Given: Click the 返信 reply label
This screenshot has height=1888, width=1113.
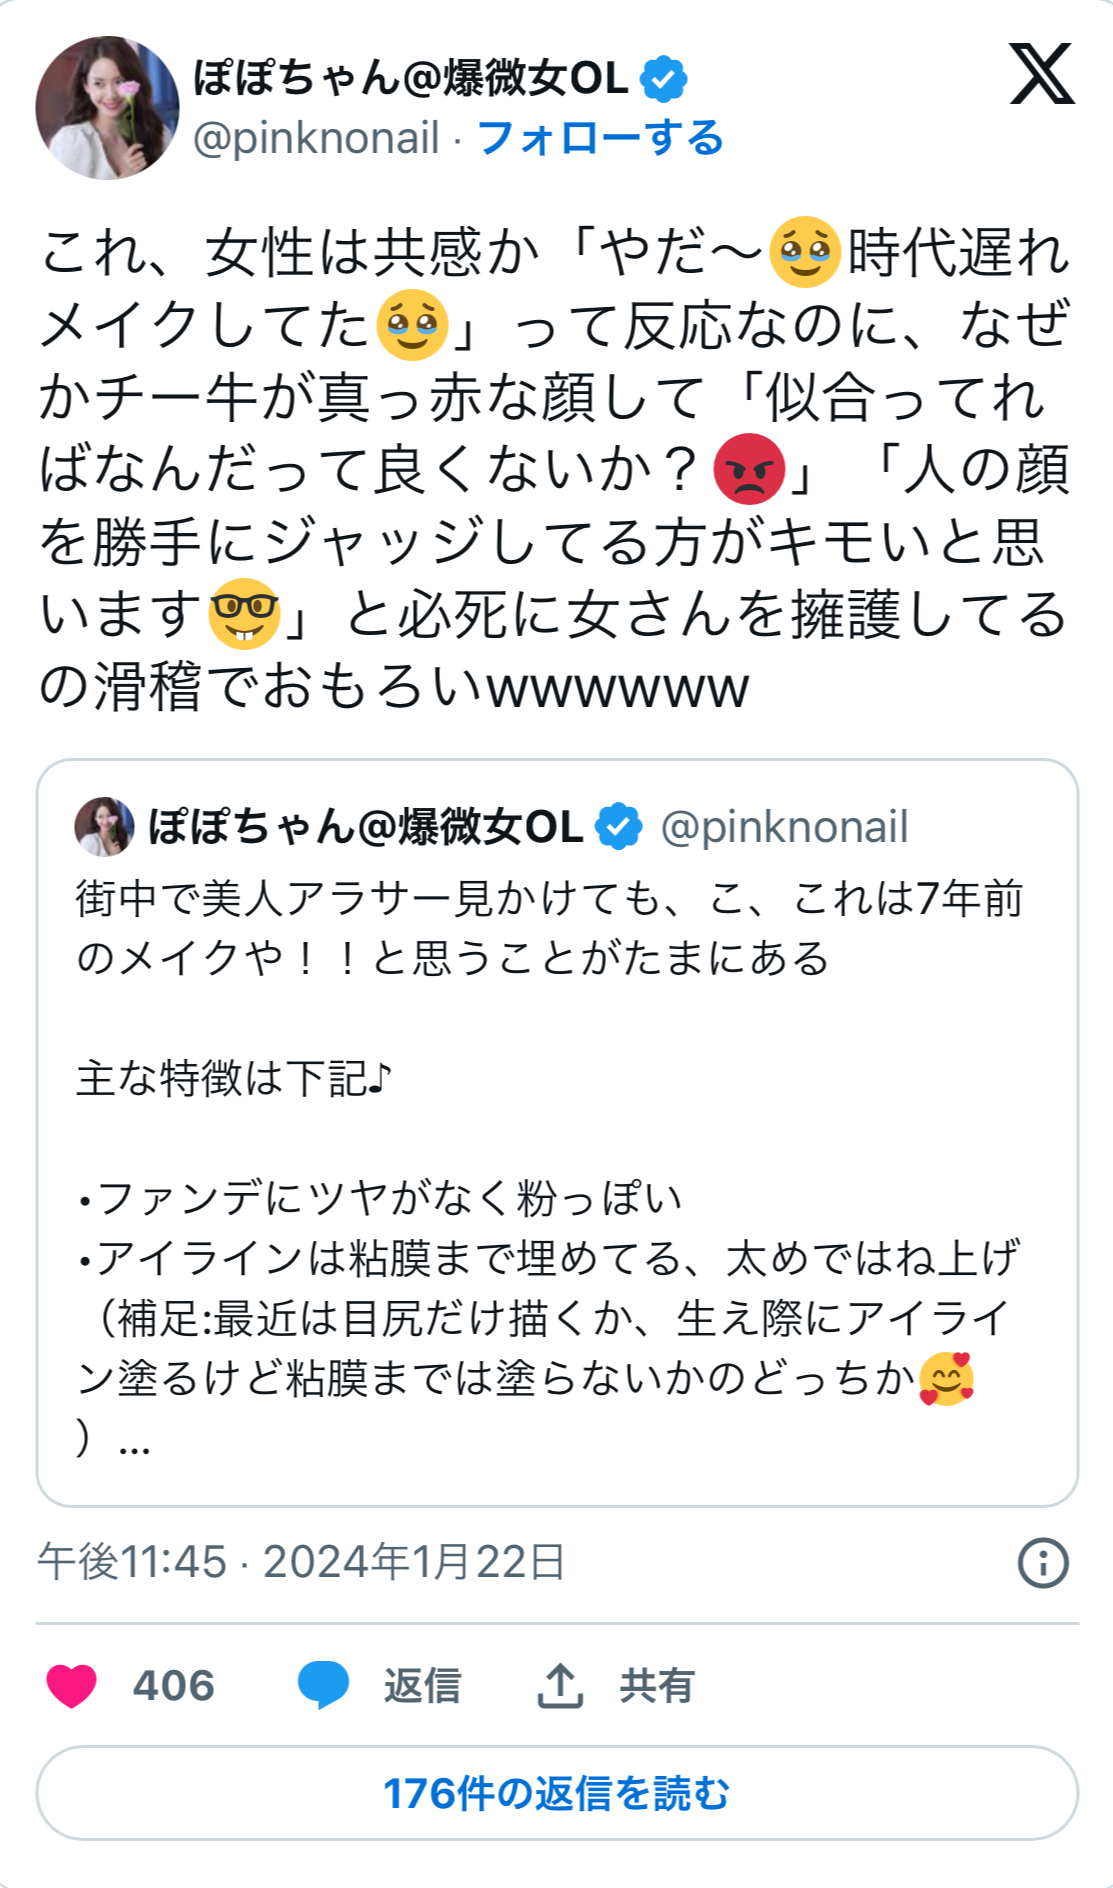Looking at the screenshot, I should point(422,1686).
